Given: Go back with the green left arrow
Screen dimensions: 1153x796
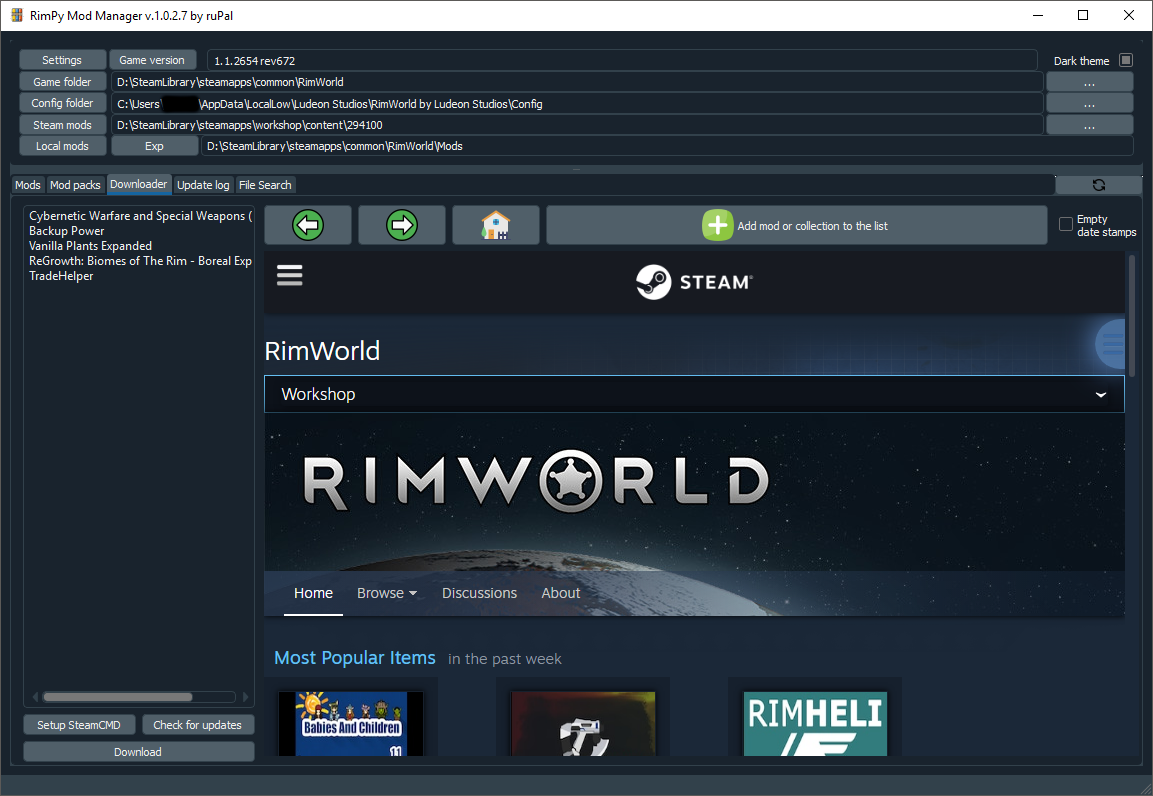Looking at the screenshot, I should [307, 225].
